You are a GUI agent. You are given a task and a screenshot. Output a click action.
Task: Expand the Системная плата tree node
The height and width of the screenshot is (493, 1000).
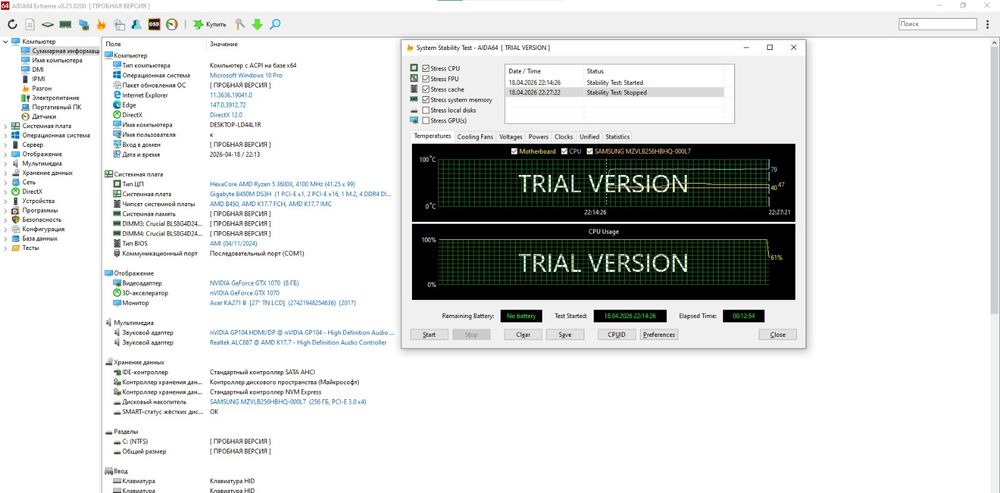pos(6,126)
